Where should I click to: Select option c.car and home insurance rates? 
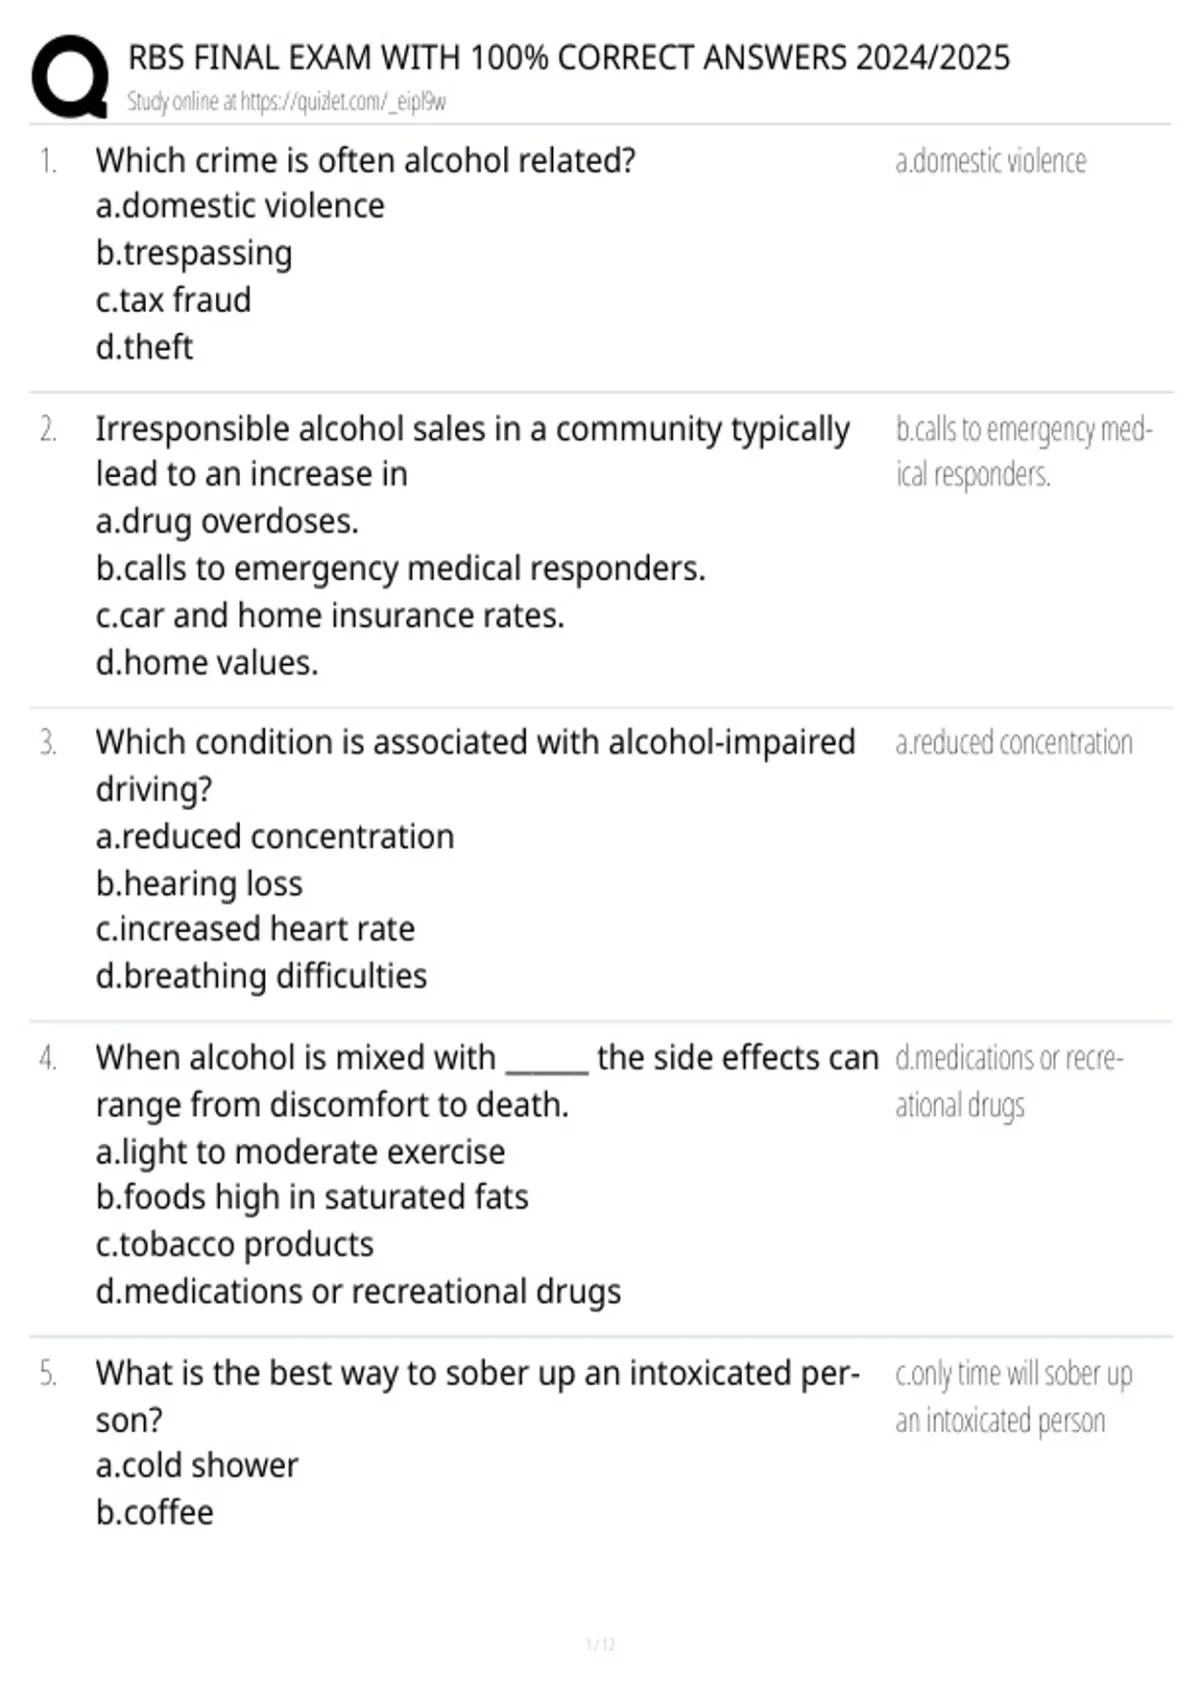click(330, 615)
